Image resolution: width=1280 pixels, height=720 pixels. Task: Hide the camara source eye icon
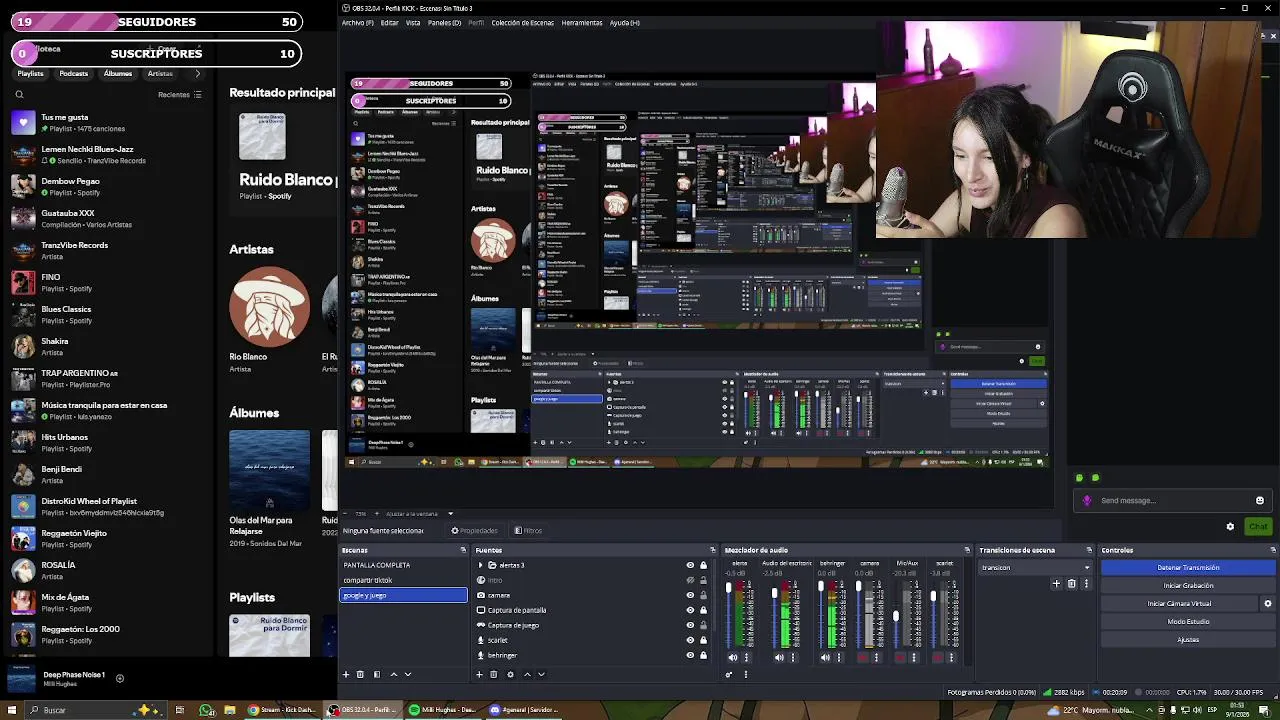[x=689, y=595]
